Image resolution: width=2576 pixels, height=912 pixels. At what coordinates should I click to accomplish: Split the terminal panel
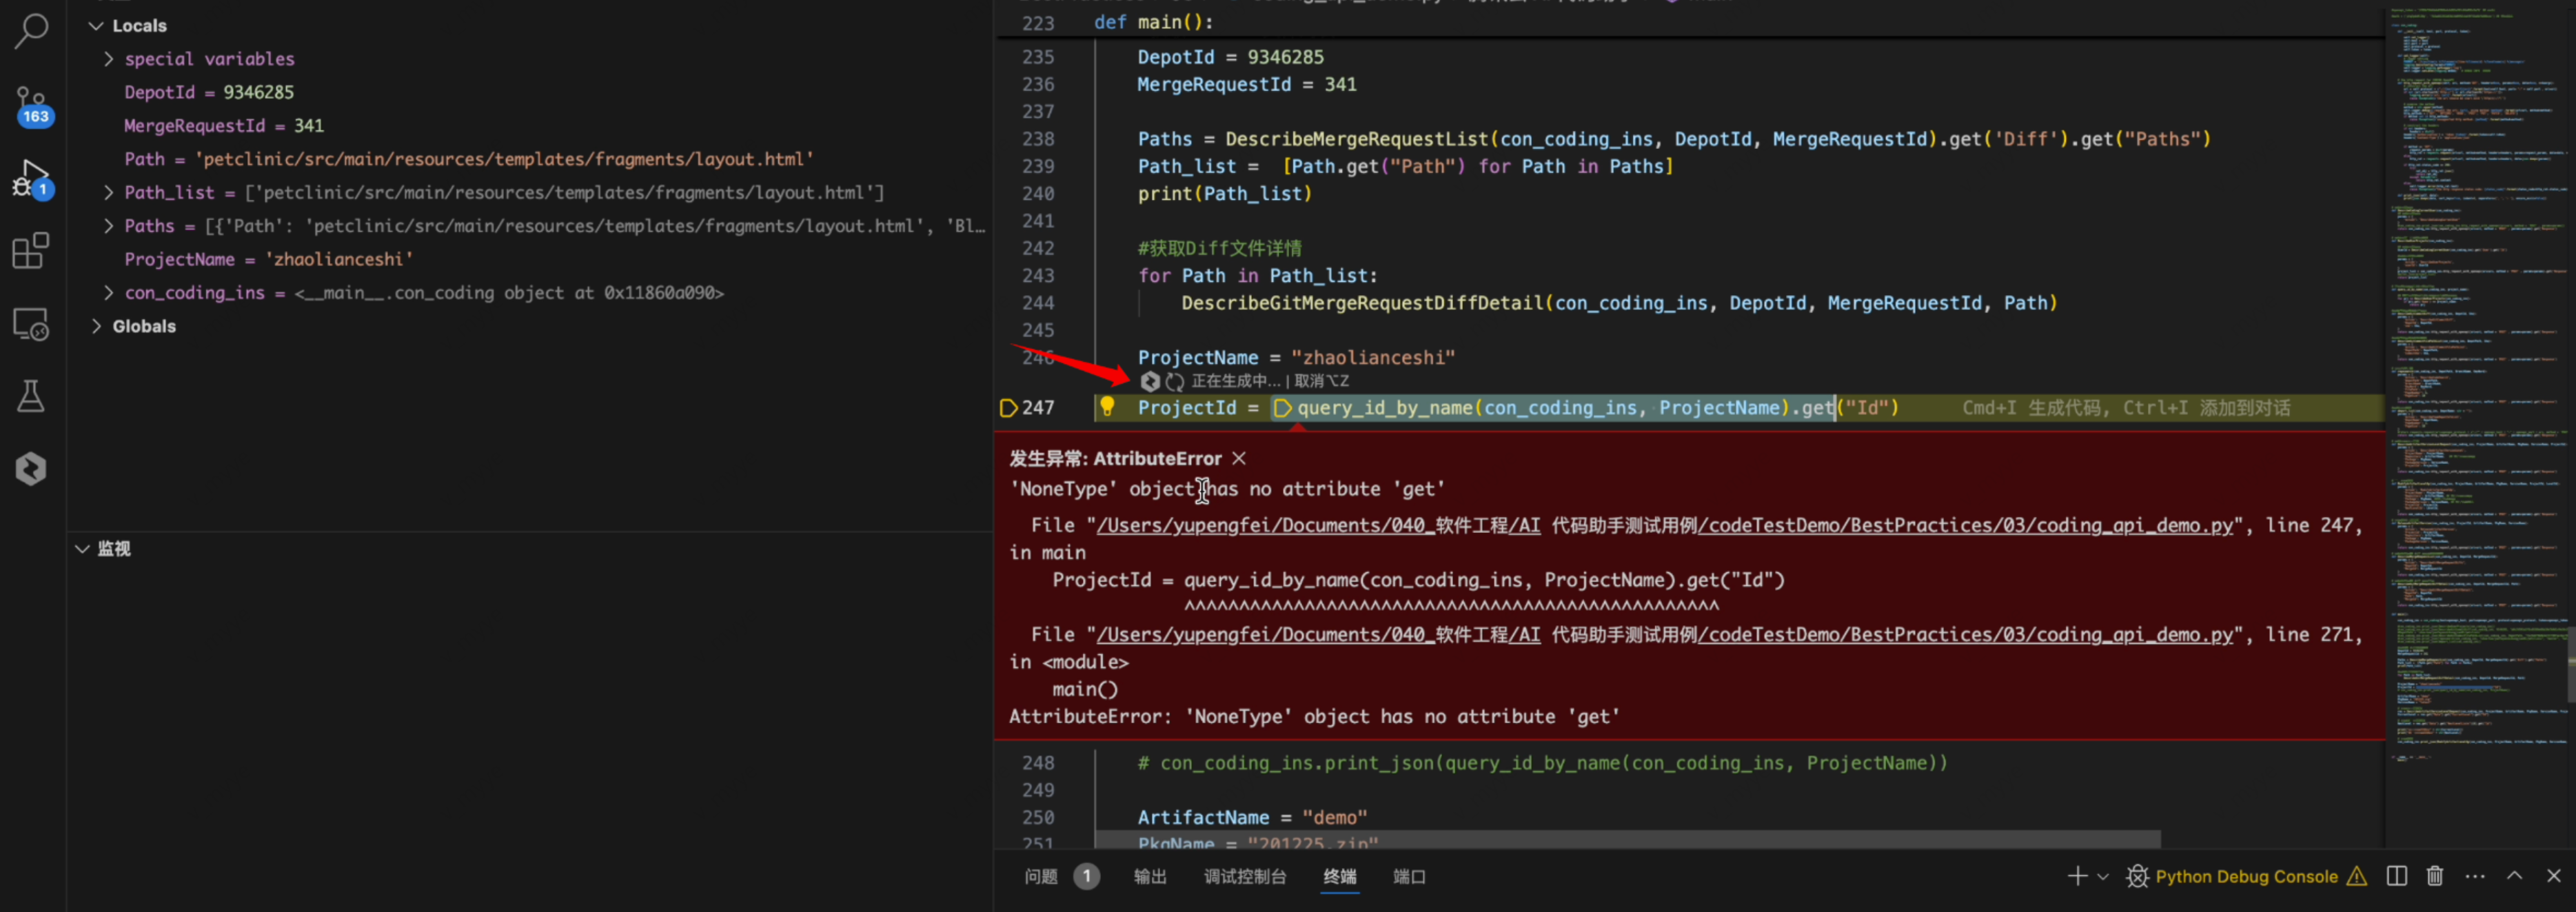coord(2397,876)
